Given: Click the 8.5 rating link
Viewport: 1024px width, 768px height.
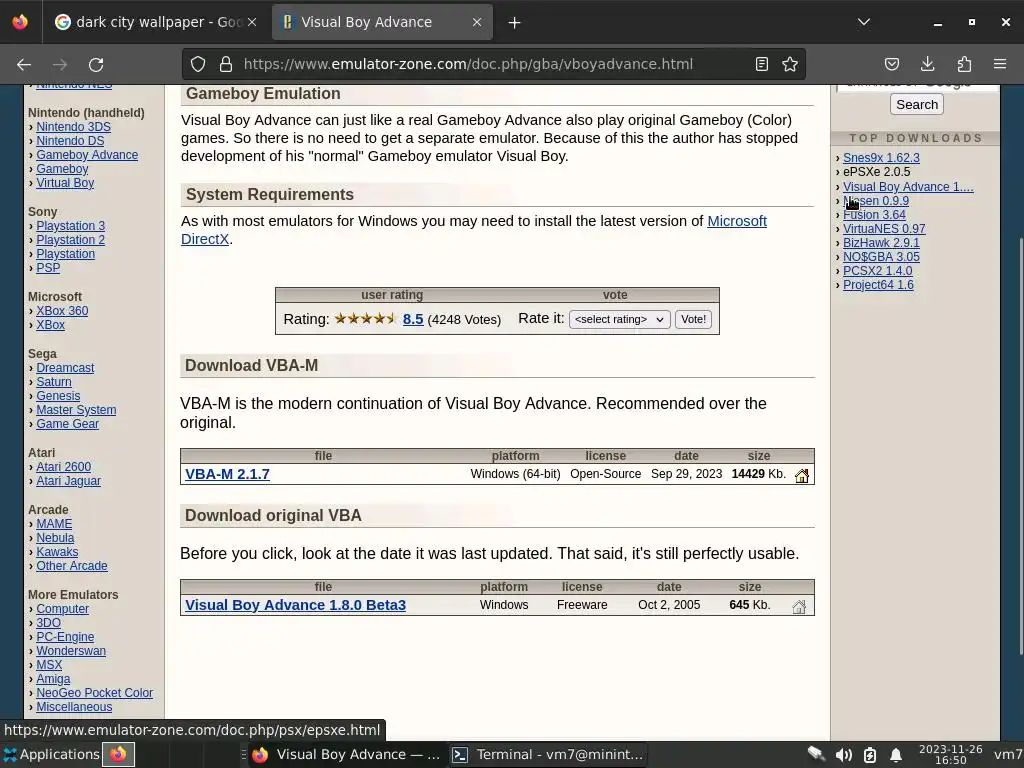Looking at the screenshot, I should click(413, 319).
